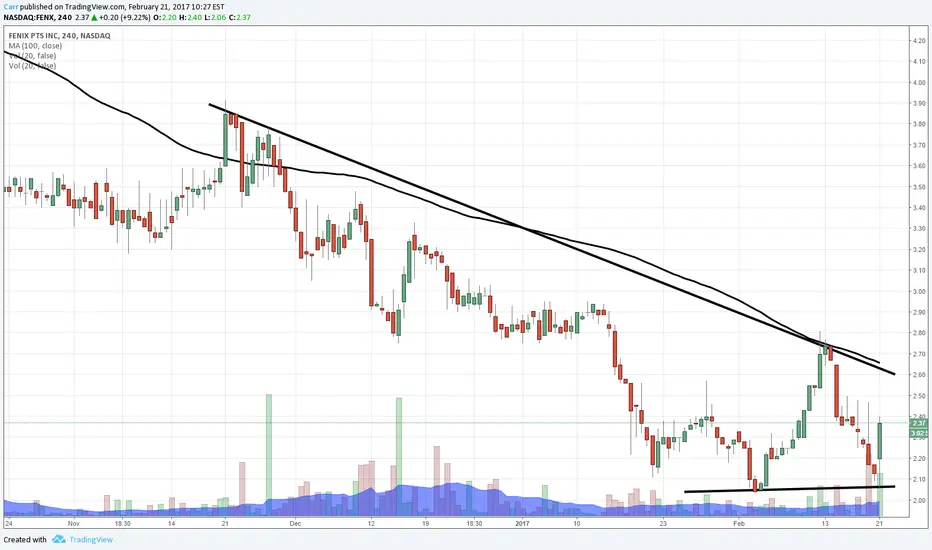
Task: Click the green up-arrow change indicator
Action: pos(95,17)
